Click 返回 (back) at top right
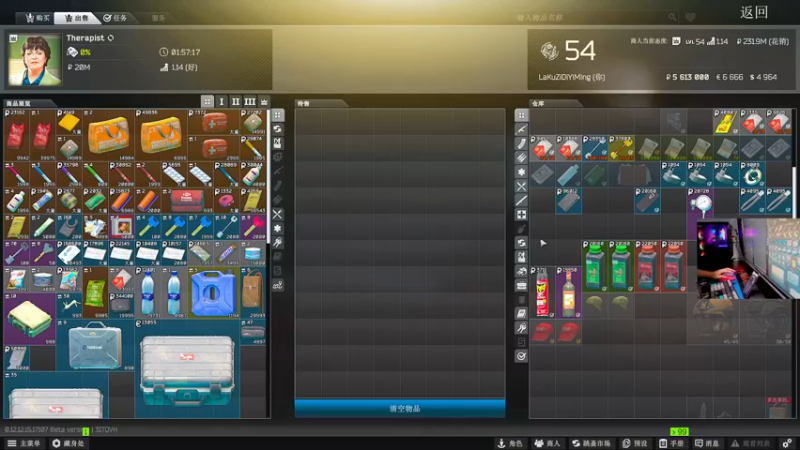The image size is (800, 450). pos(754,12)
